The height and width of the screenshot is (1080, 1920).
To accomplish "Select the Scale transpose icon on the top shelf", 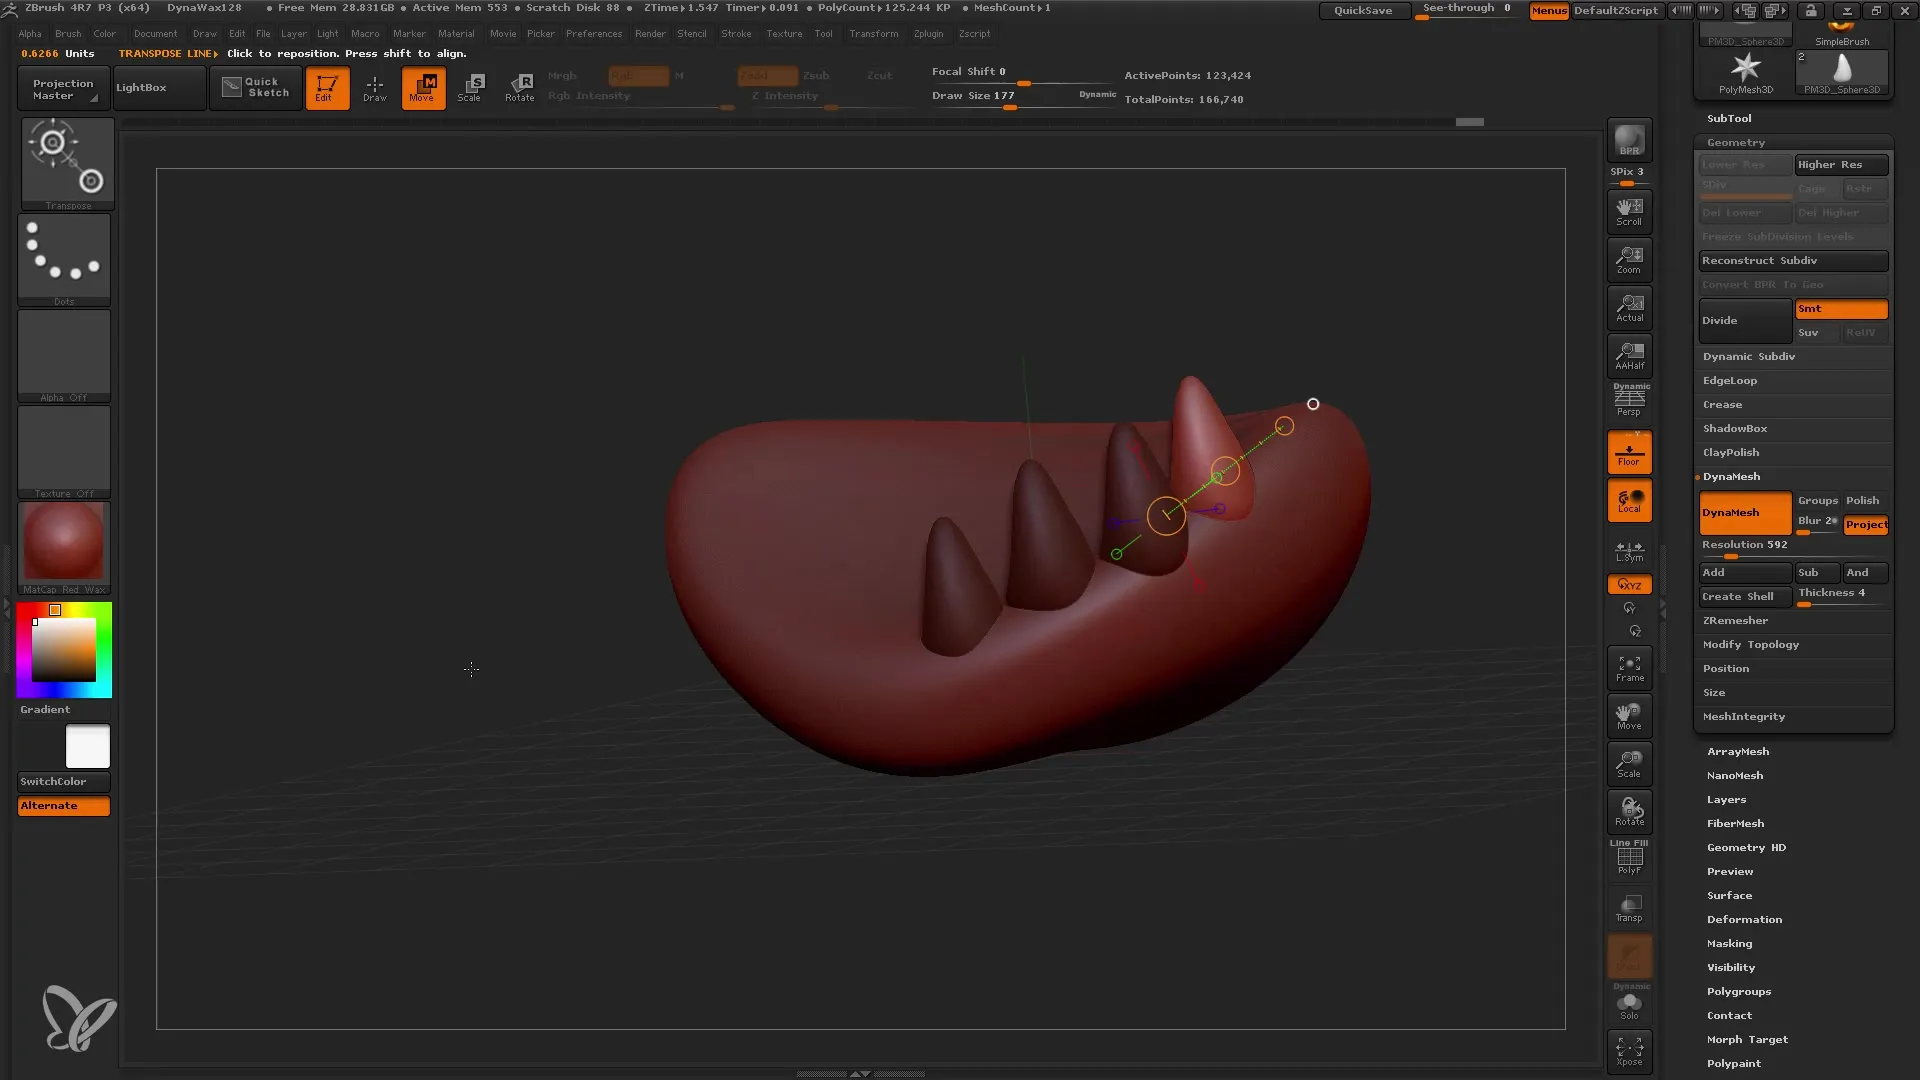I will [471, 88].
